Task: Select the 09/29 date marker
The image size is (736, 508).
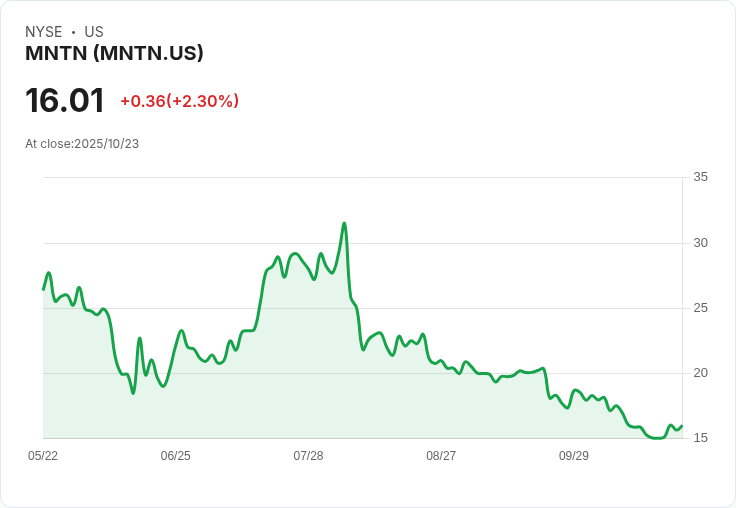Action: [574, 455]
